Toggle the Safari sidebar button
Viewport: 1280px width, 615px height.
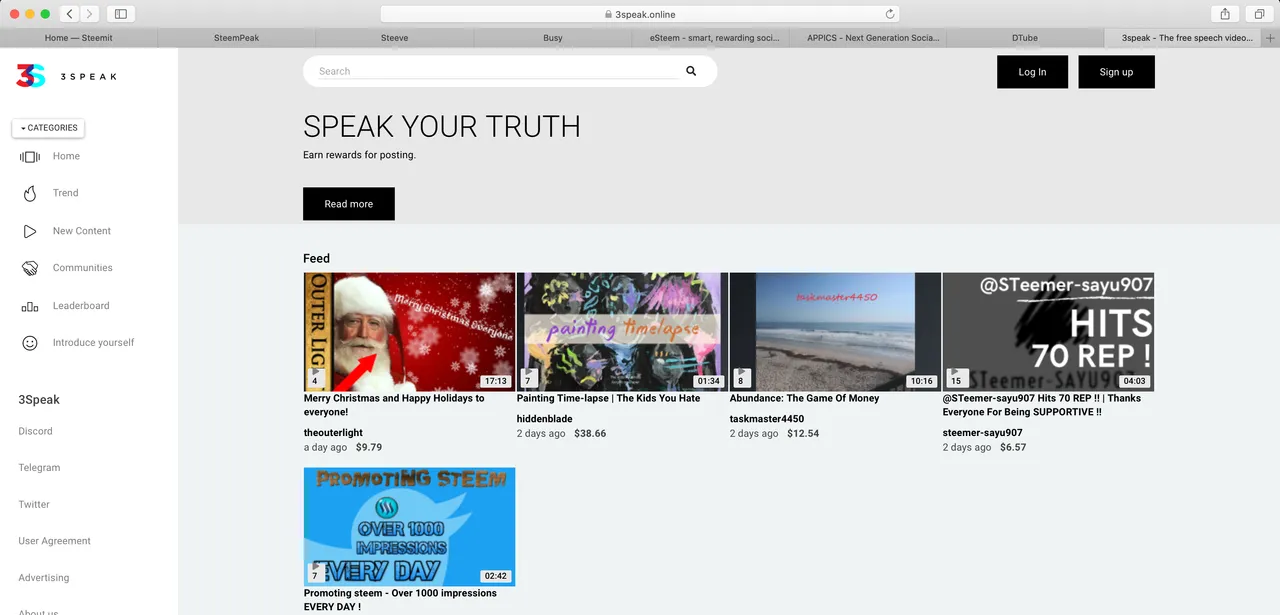[121, 14]
